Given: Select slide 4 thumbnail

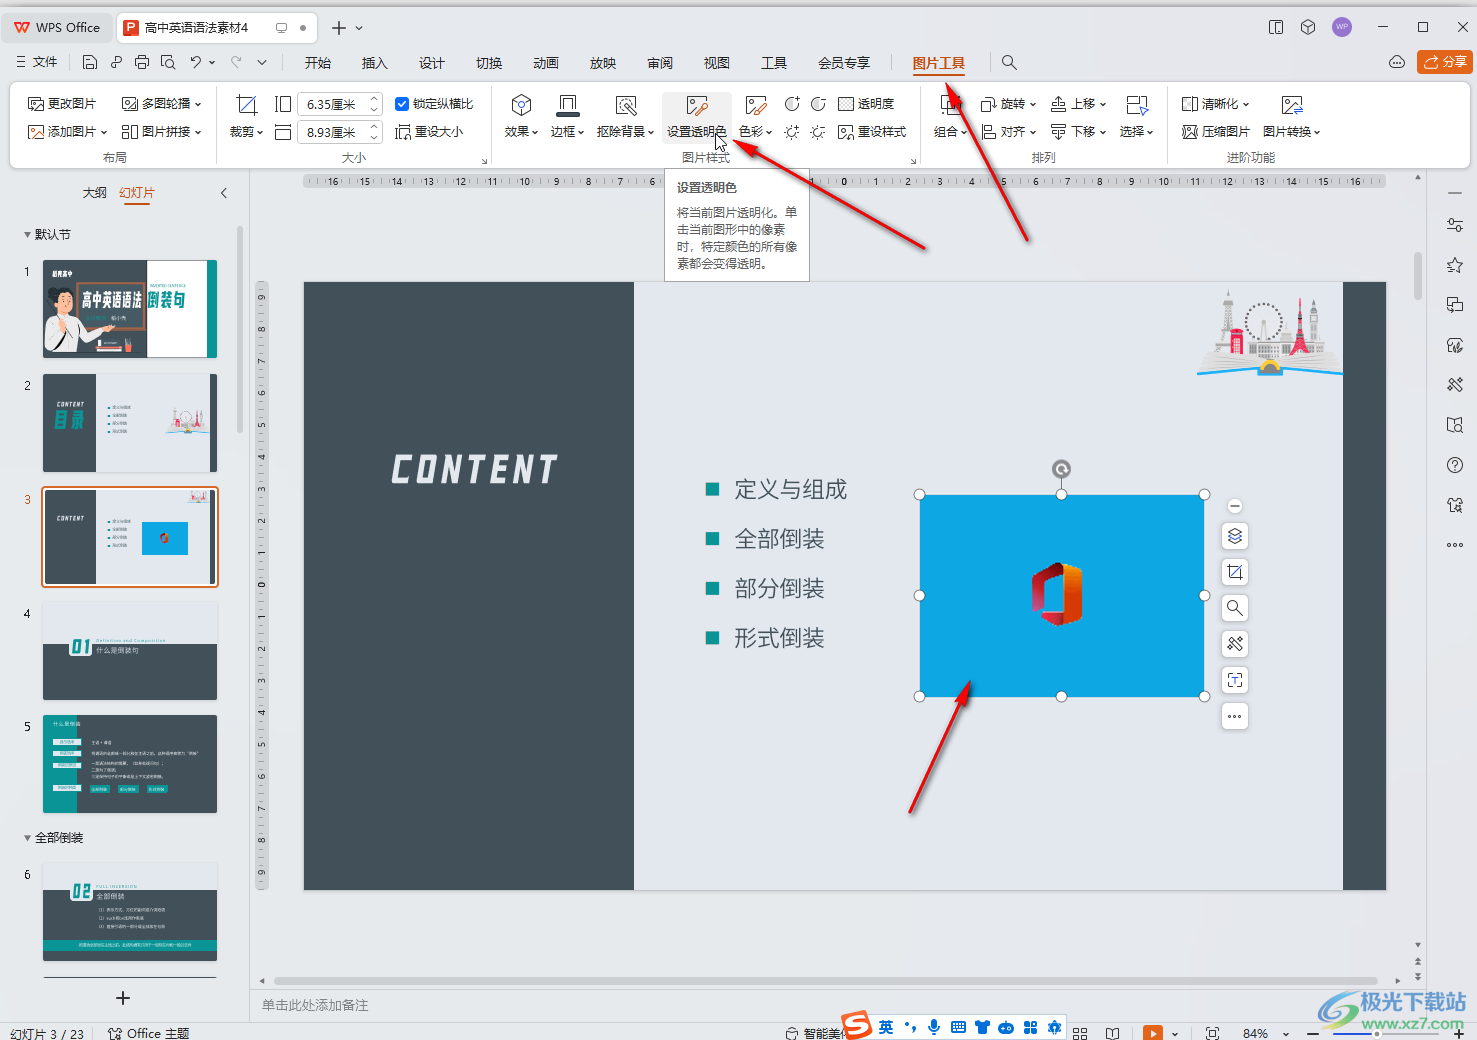Looking at the screenshot, I should (130, 651).
